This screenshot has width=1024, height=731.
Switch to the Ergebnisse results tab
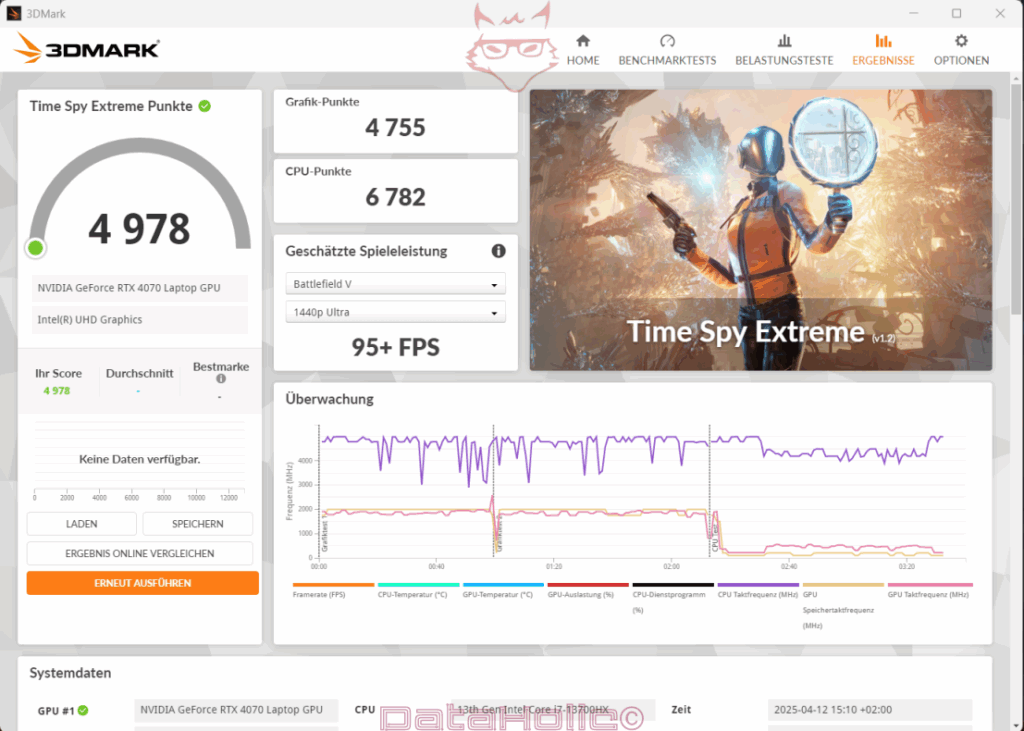tap(883, 50)
